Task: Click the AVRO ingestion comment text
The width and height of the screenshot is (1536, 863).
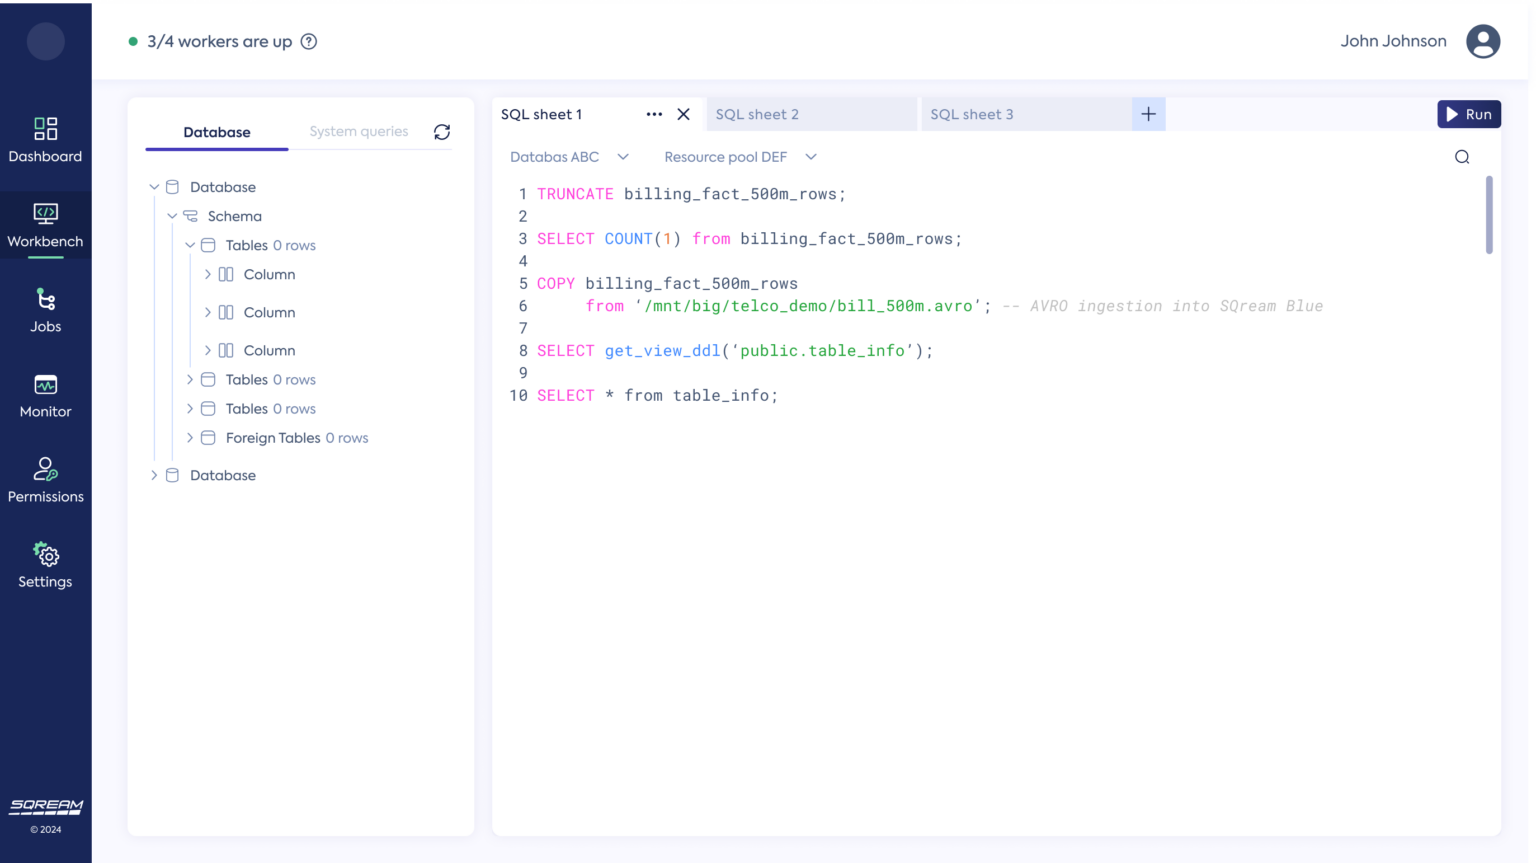Action: [1163, 306]
